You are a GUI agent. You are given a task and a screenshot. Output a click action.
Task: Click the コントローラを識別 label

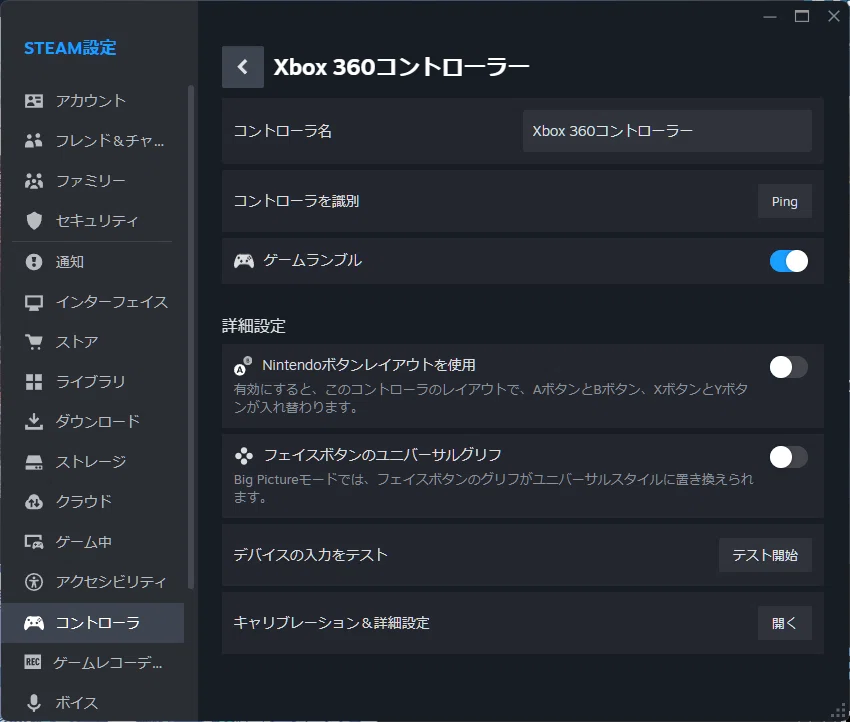[x=296, y=201]
